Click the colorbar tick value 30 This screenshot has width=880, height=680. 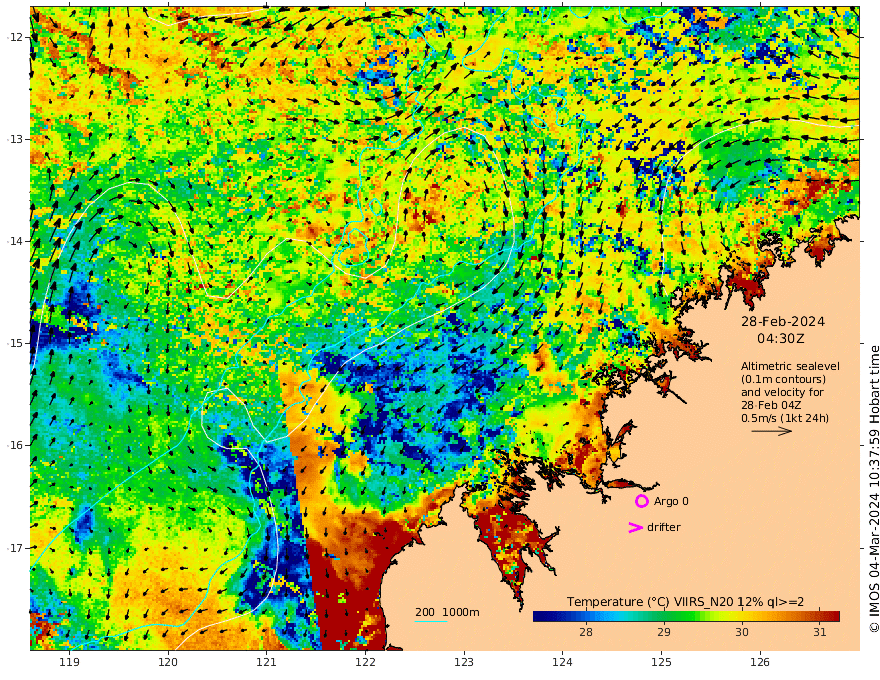(742, 632)
